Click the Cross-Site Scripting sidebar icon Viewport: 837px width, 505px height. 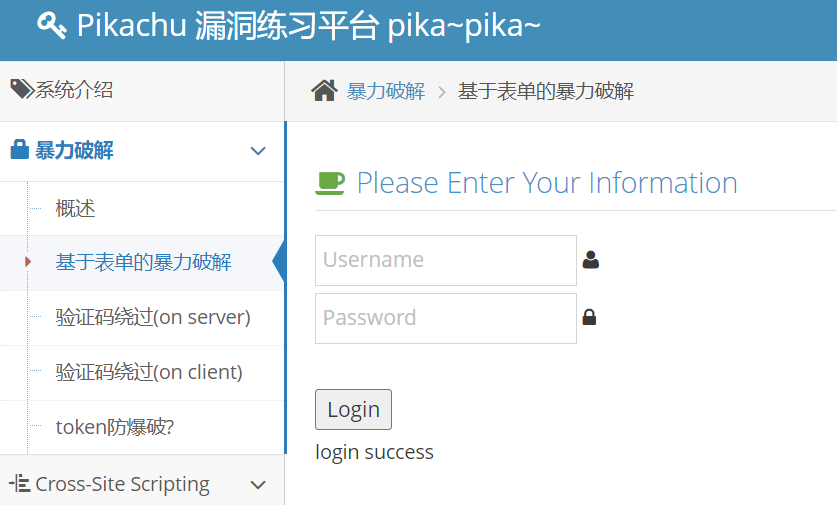[x=19, y=484]
